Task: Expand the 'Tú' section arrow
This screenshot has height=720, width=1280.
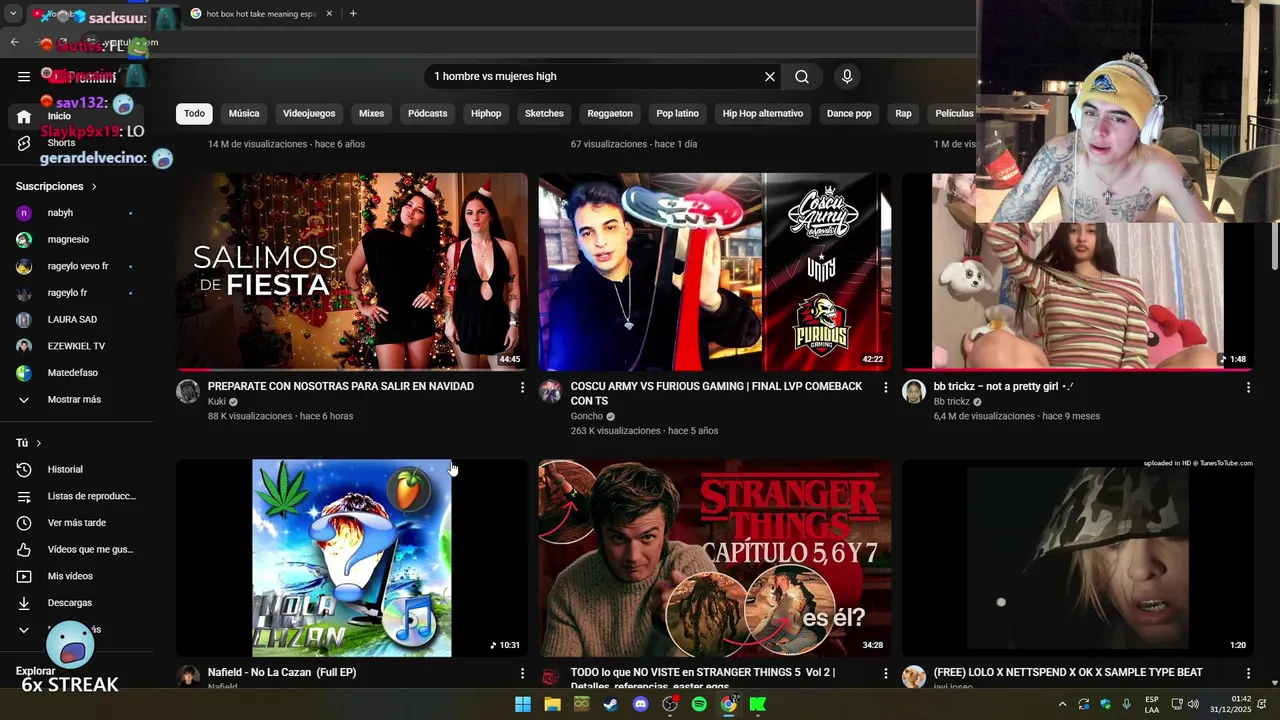Action: tap(39, 443)
